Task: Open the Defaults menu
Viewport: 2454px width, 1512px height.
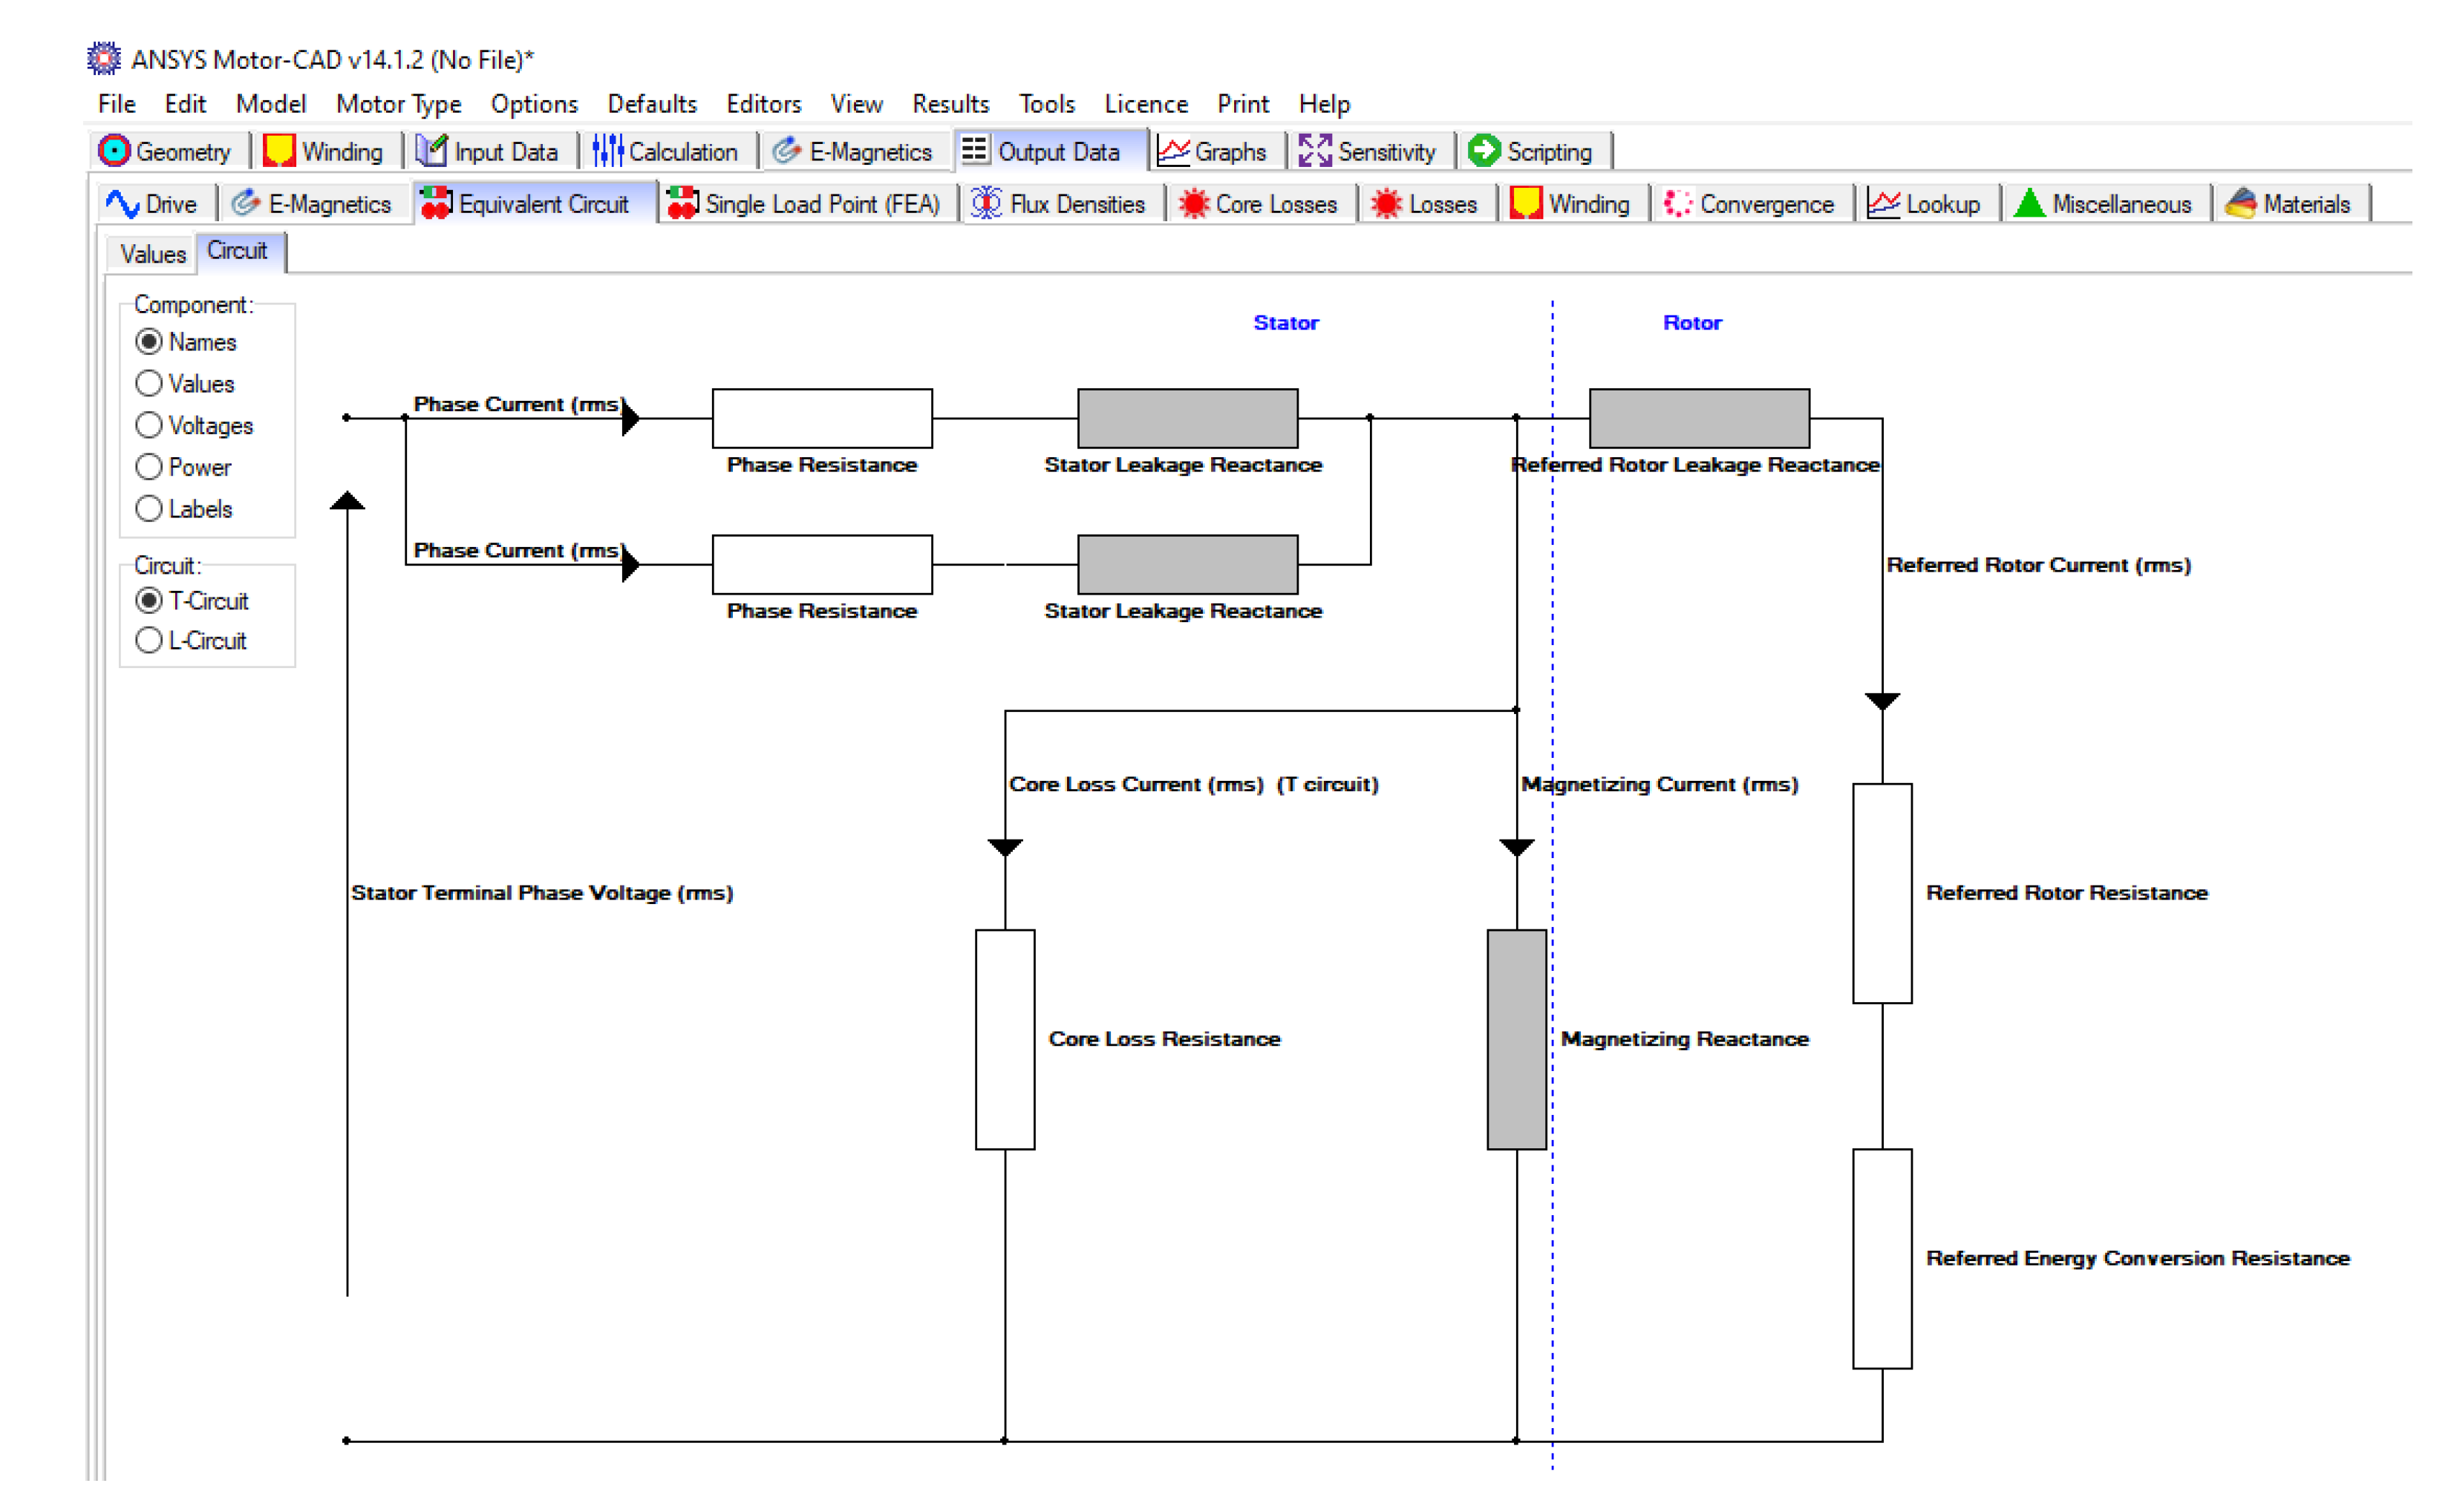Action: pyautogui.click(x=651, y=104)
